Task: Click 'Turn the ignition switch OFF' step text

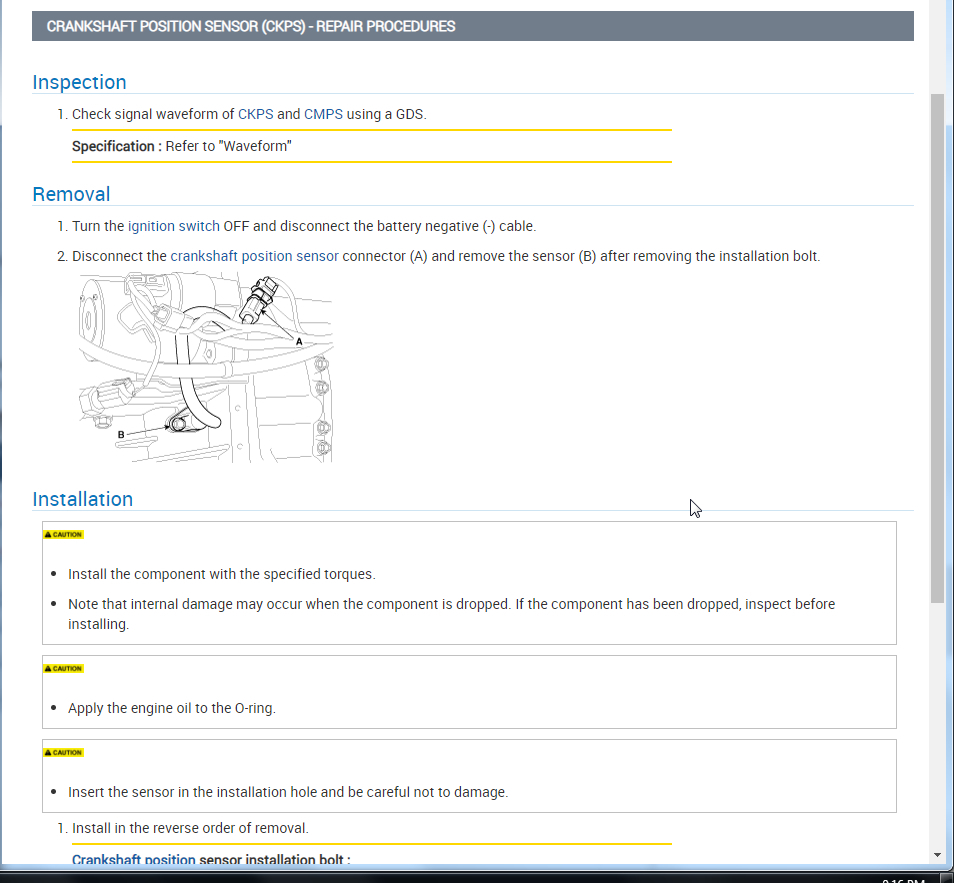Action: [x=304, y=226]
